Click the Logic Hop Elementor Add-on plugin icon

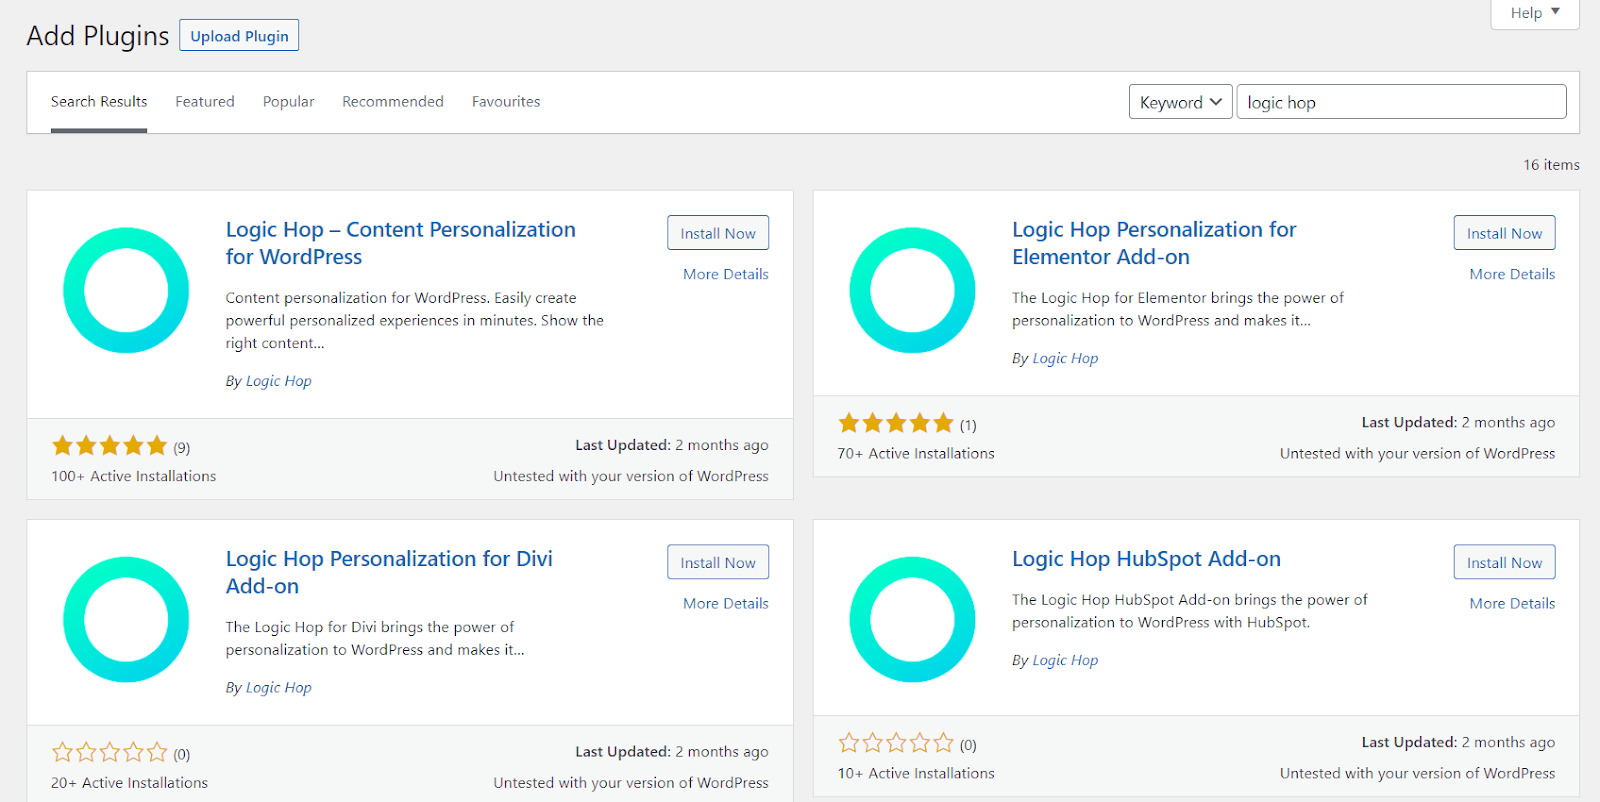click(x=912, y=290)
